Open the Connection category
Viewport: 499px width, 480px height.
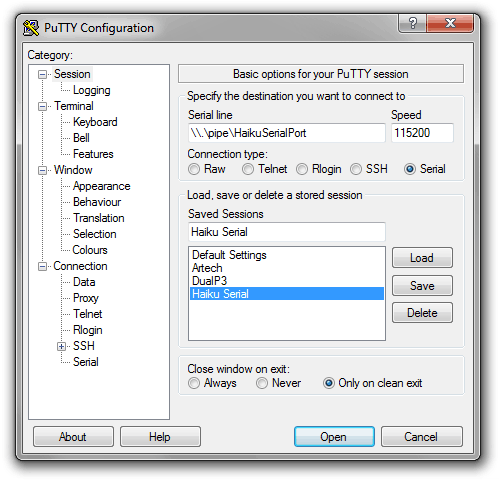pyautogui.click(x=80, y=266)
